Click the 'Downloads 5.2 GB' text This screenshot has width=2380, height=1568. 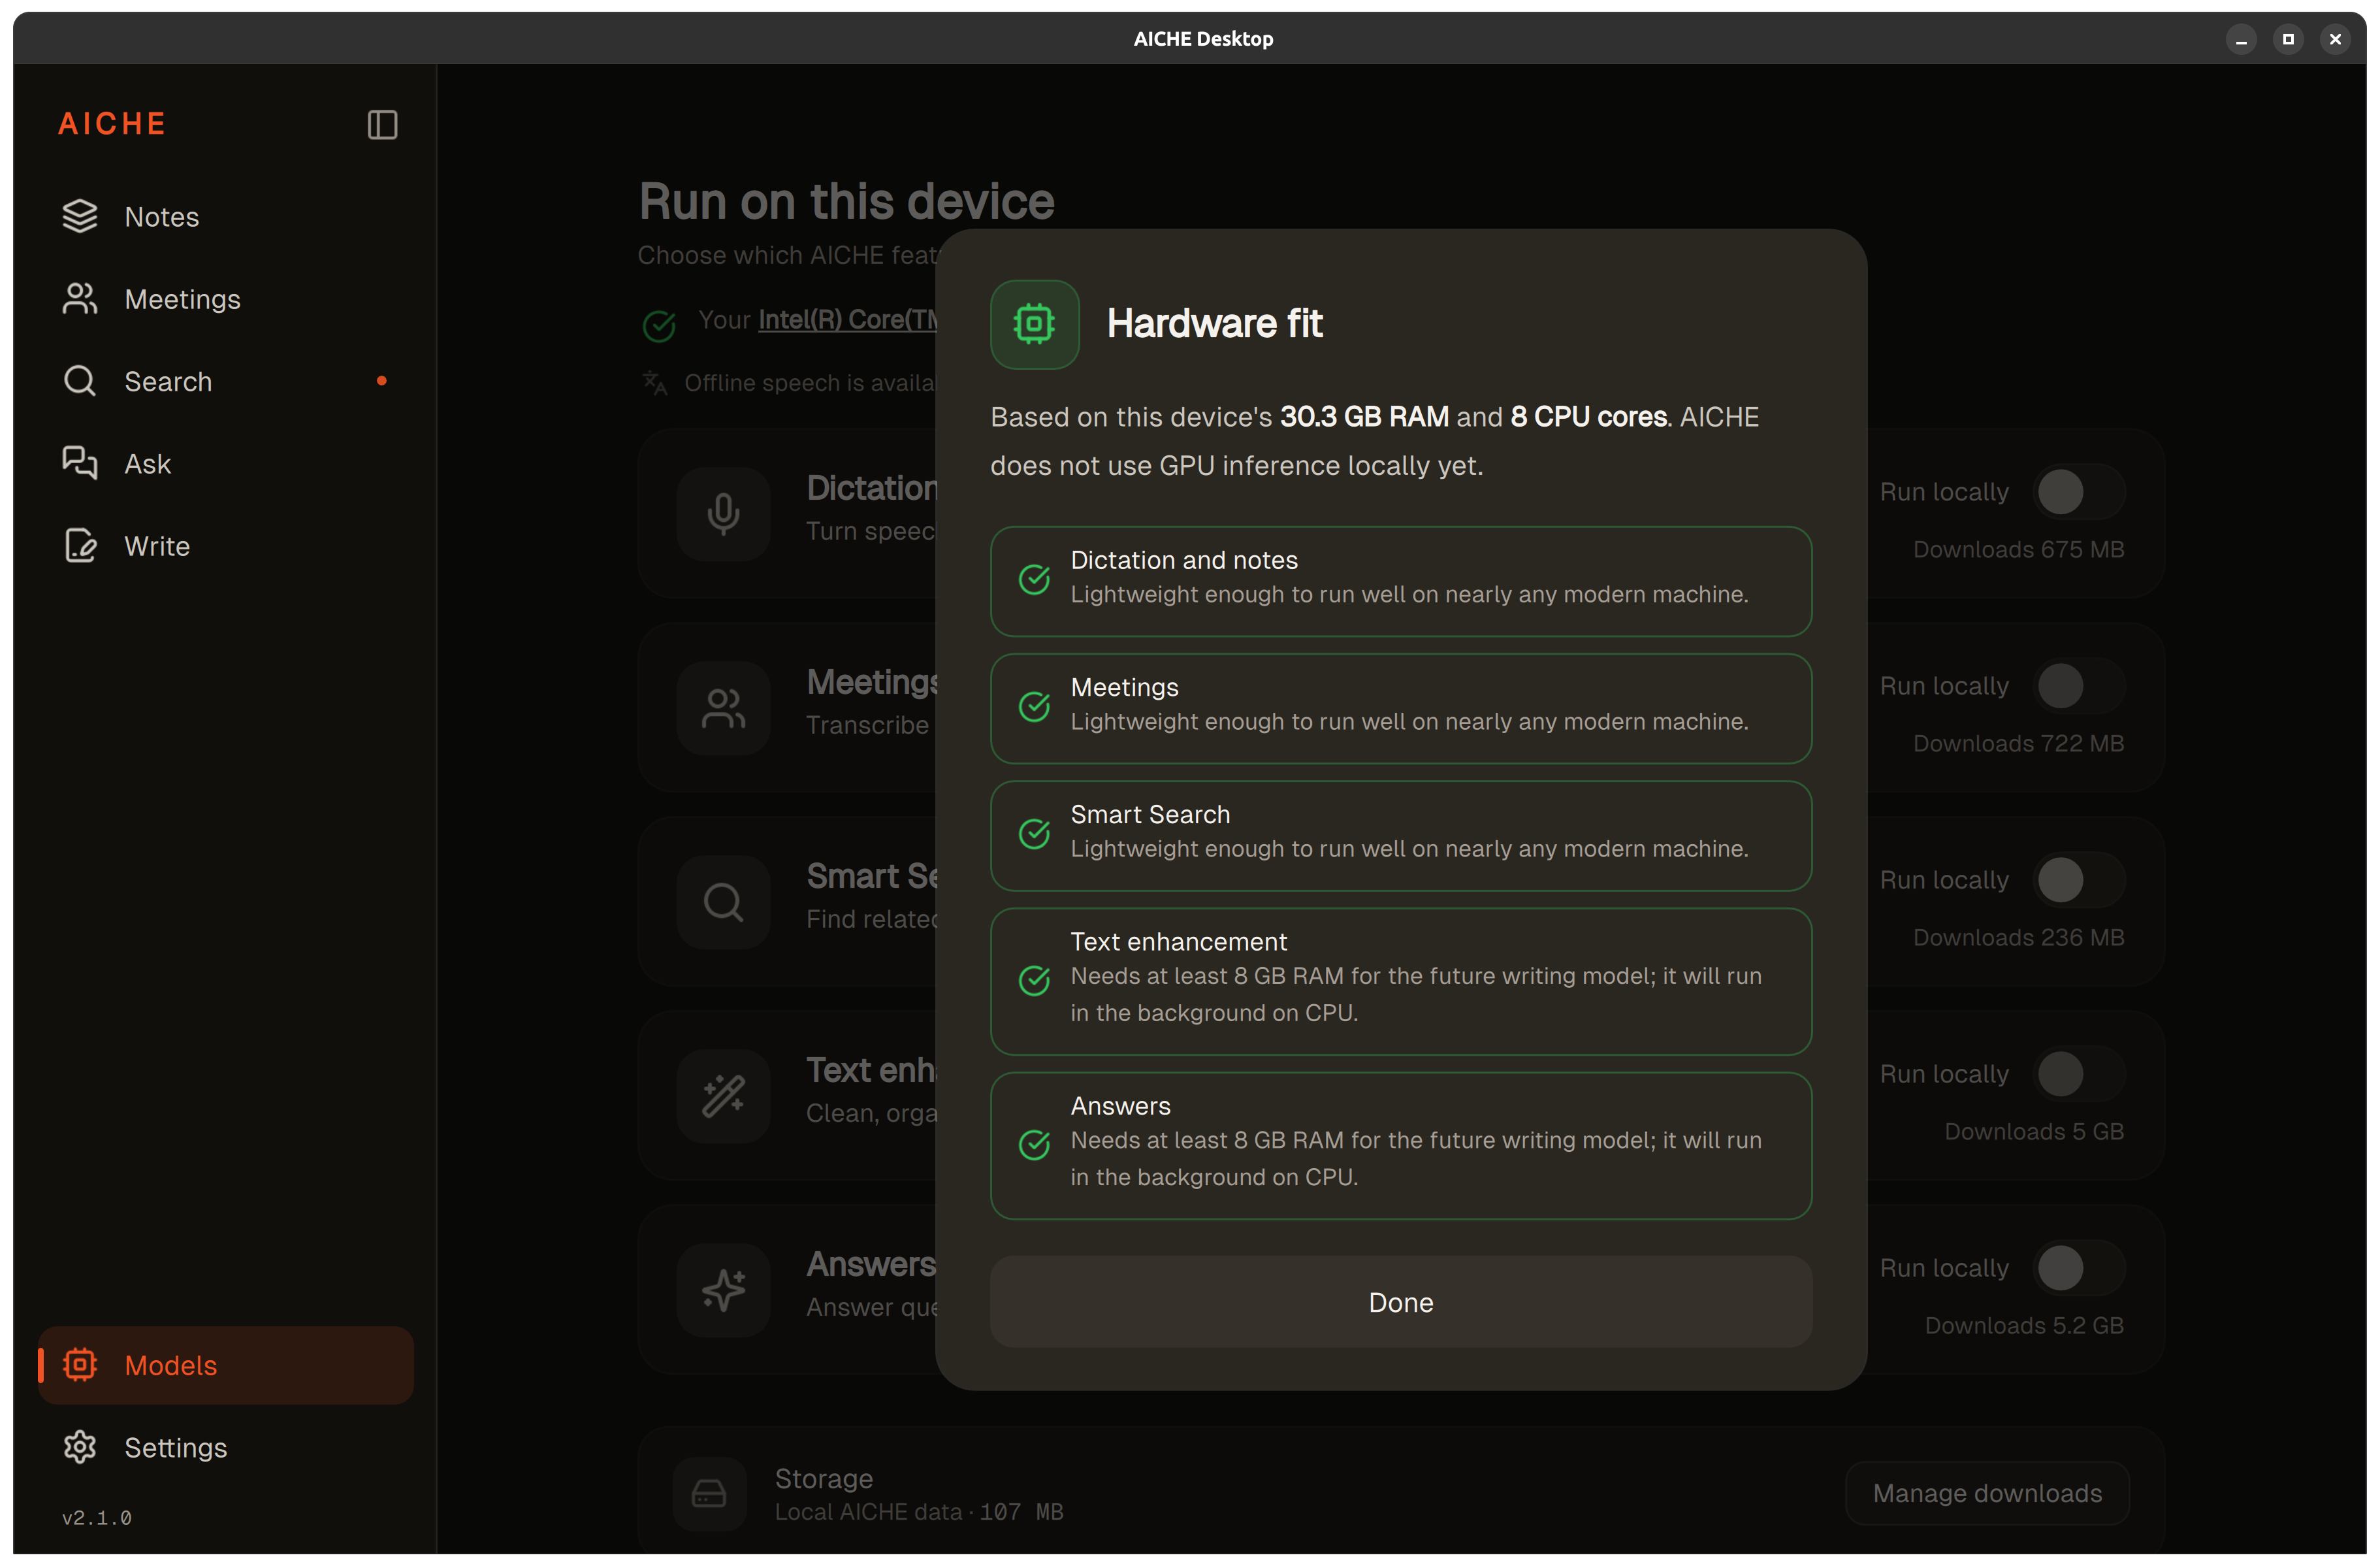click(2024, 1325)
